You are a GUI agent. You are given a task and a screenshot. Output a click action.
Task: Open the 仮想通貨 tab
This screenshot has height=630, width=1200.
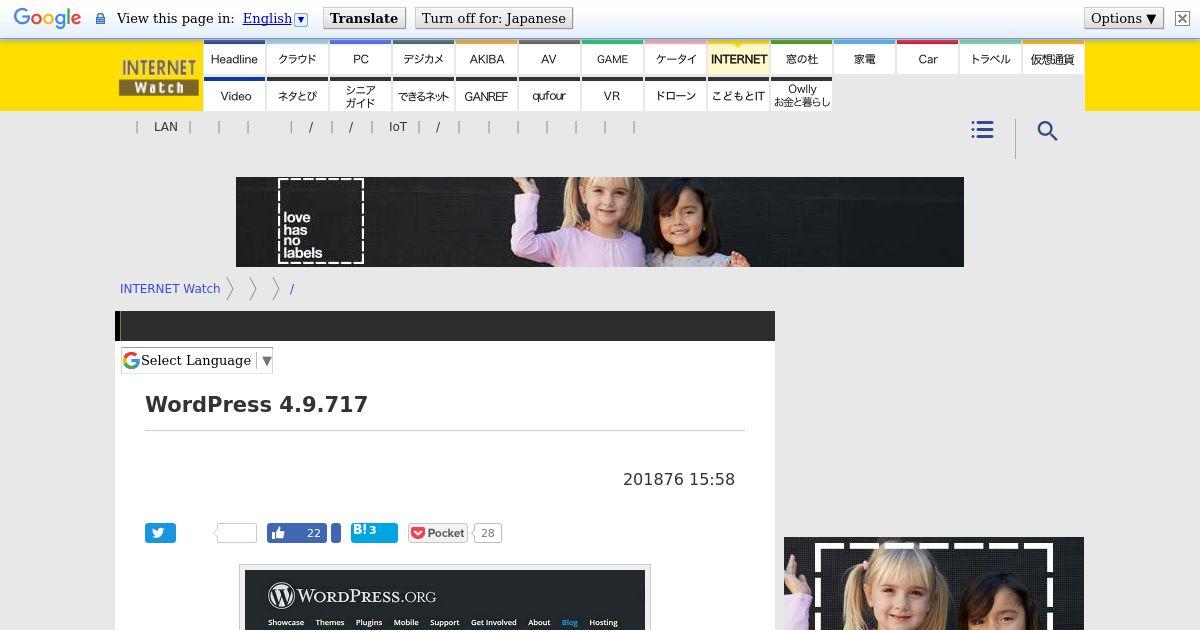pyautogui.click(x=1053, y=58)
